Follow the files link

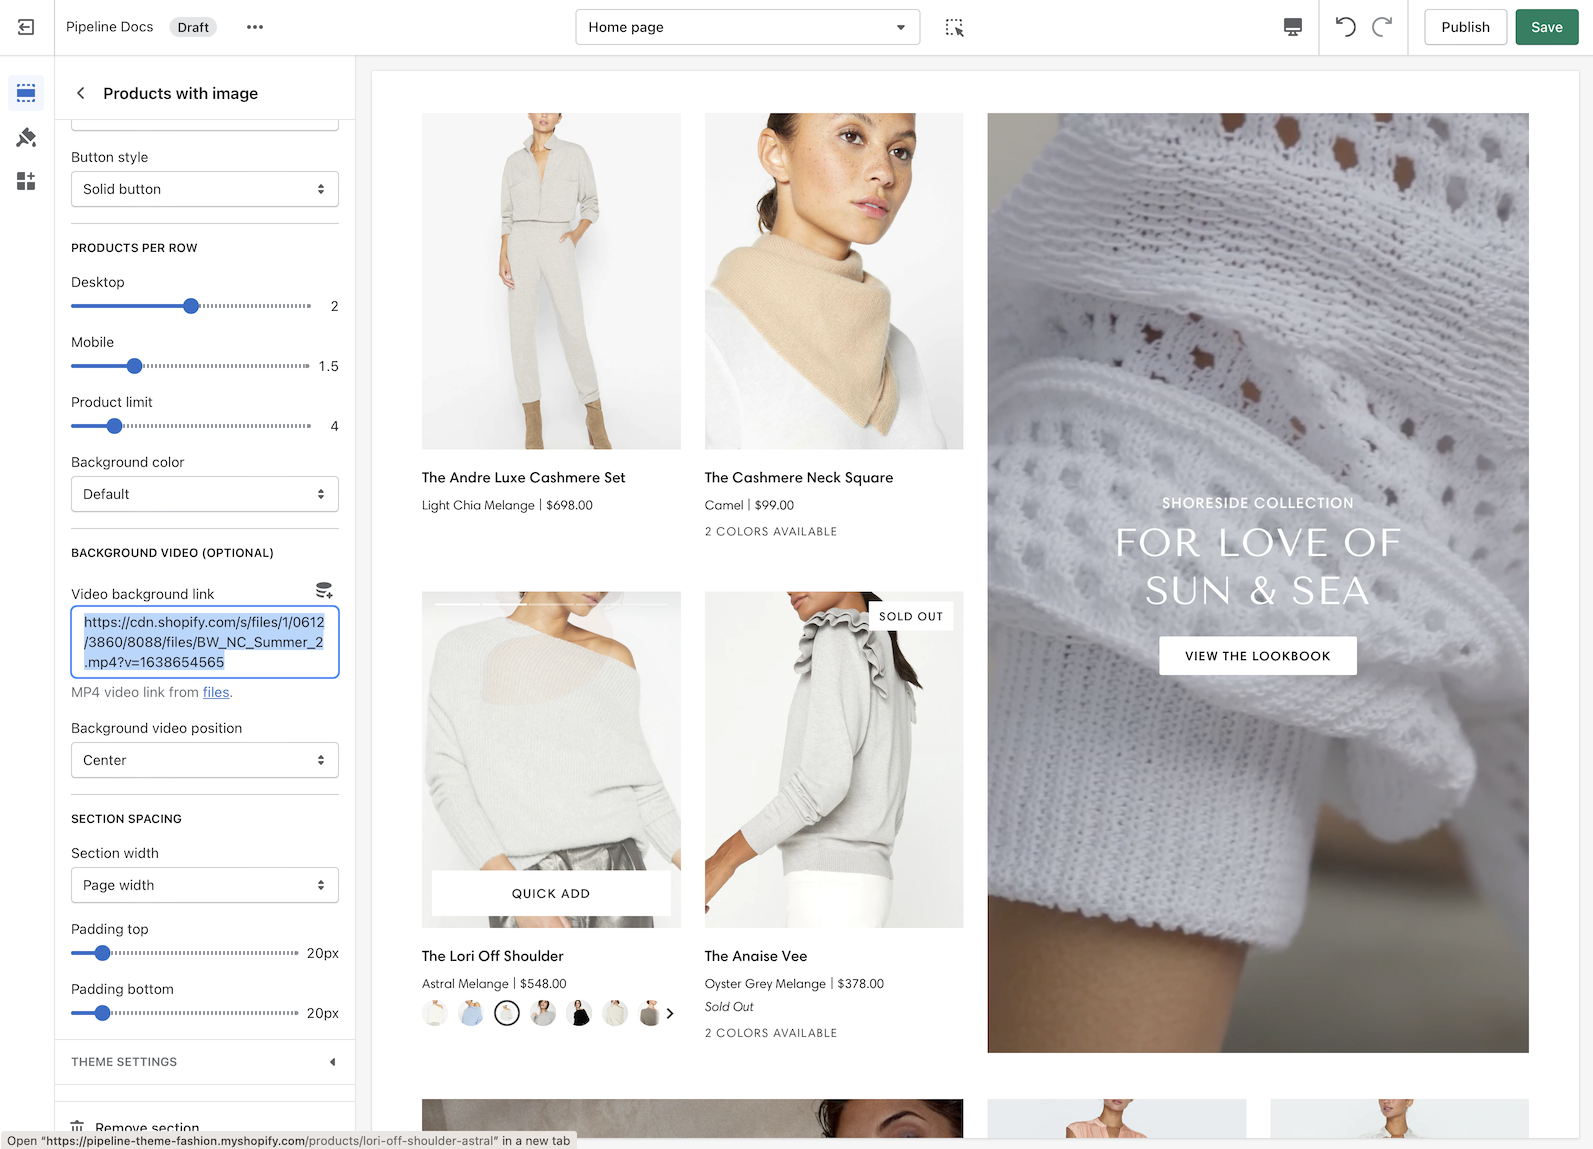click(216, 692)
